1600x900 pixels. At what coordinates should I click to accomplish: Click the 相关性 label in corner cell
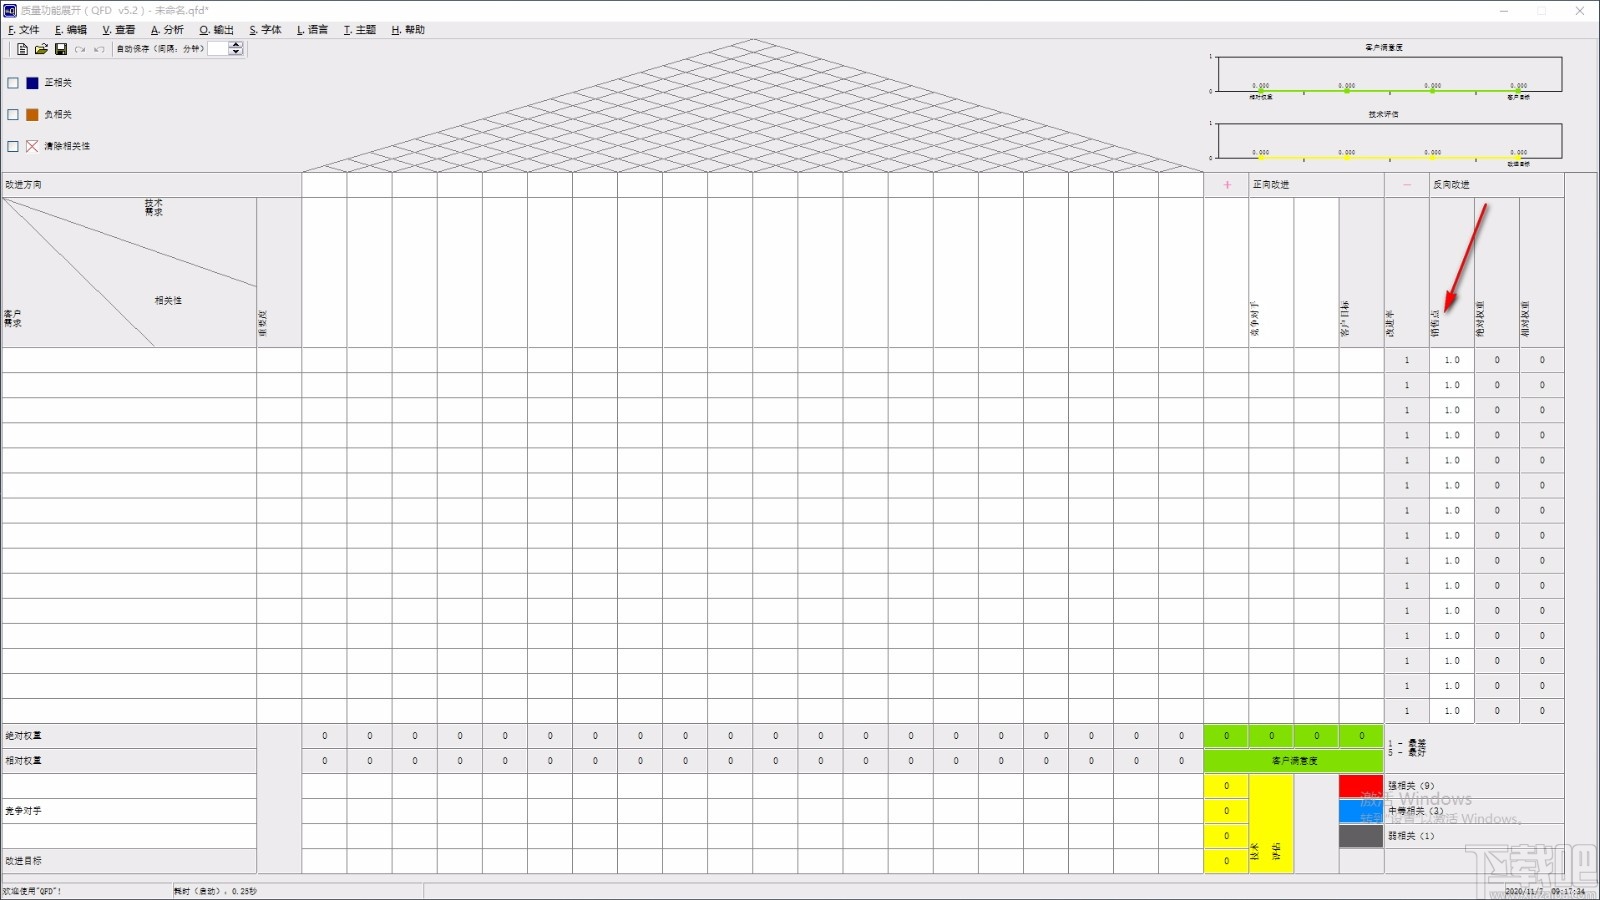click(168, 300)
